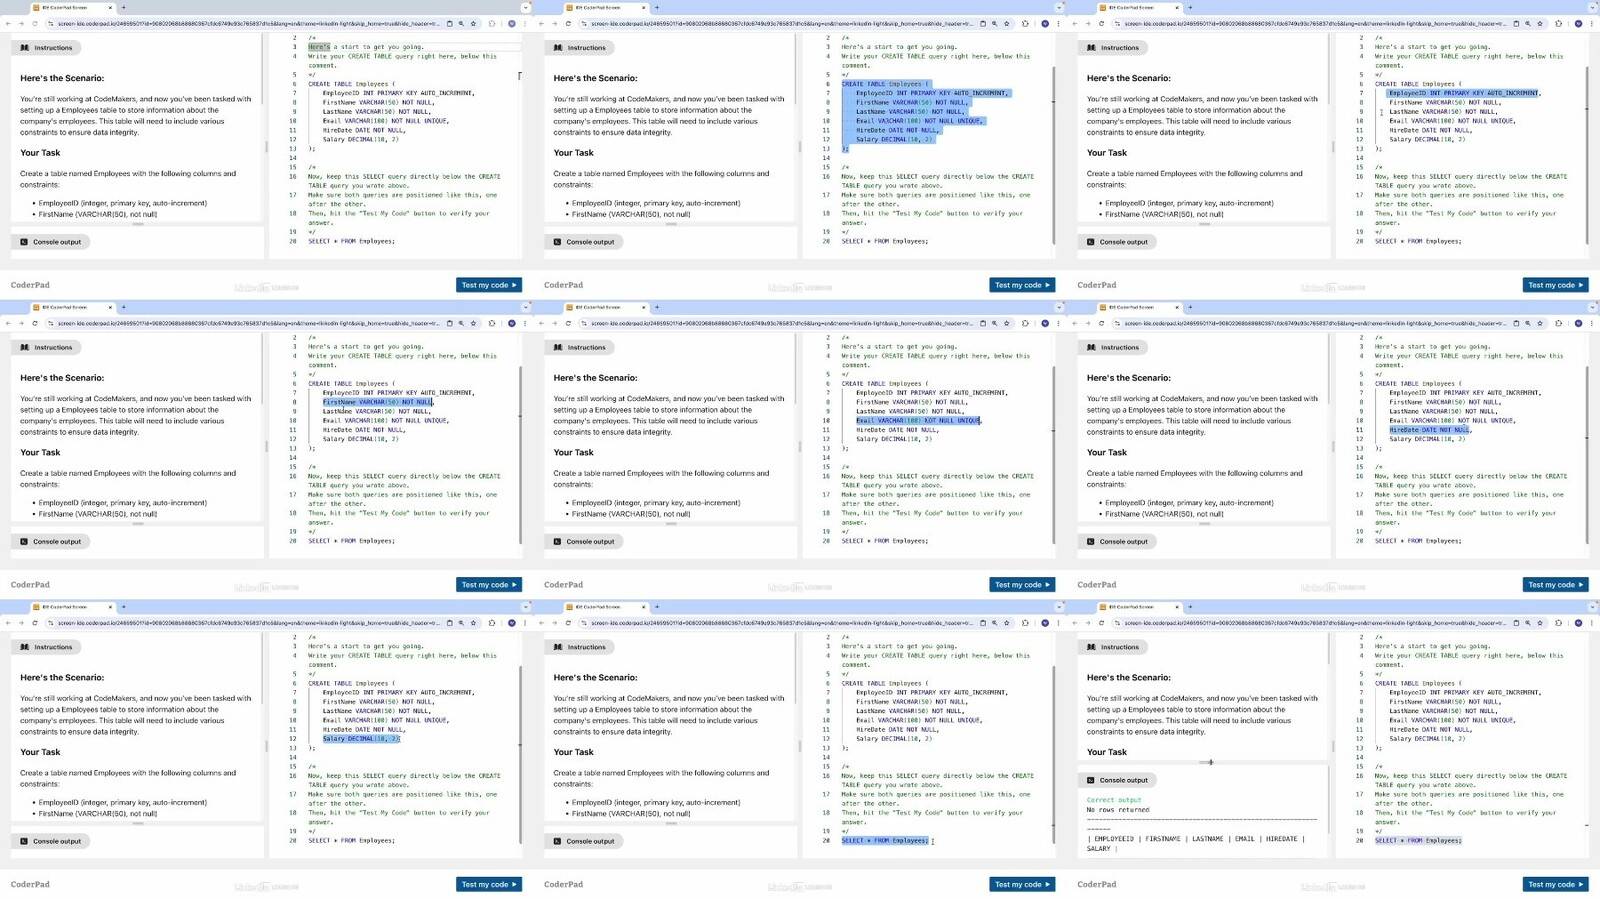Collapse Console output above the Correct output text

pos(1118,780)
